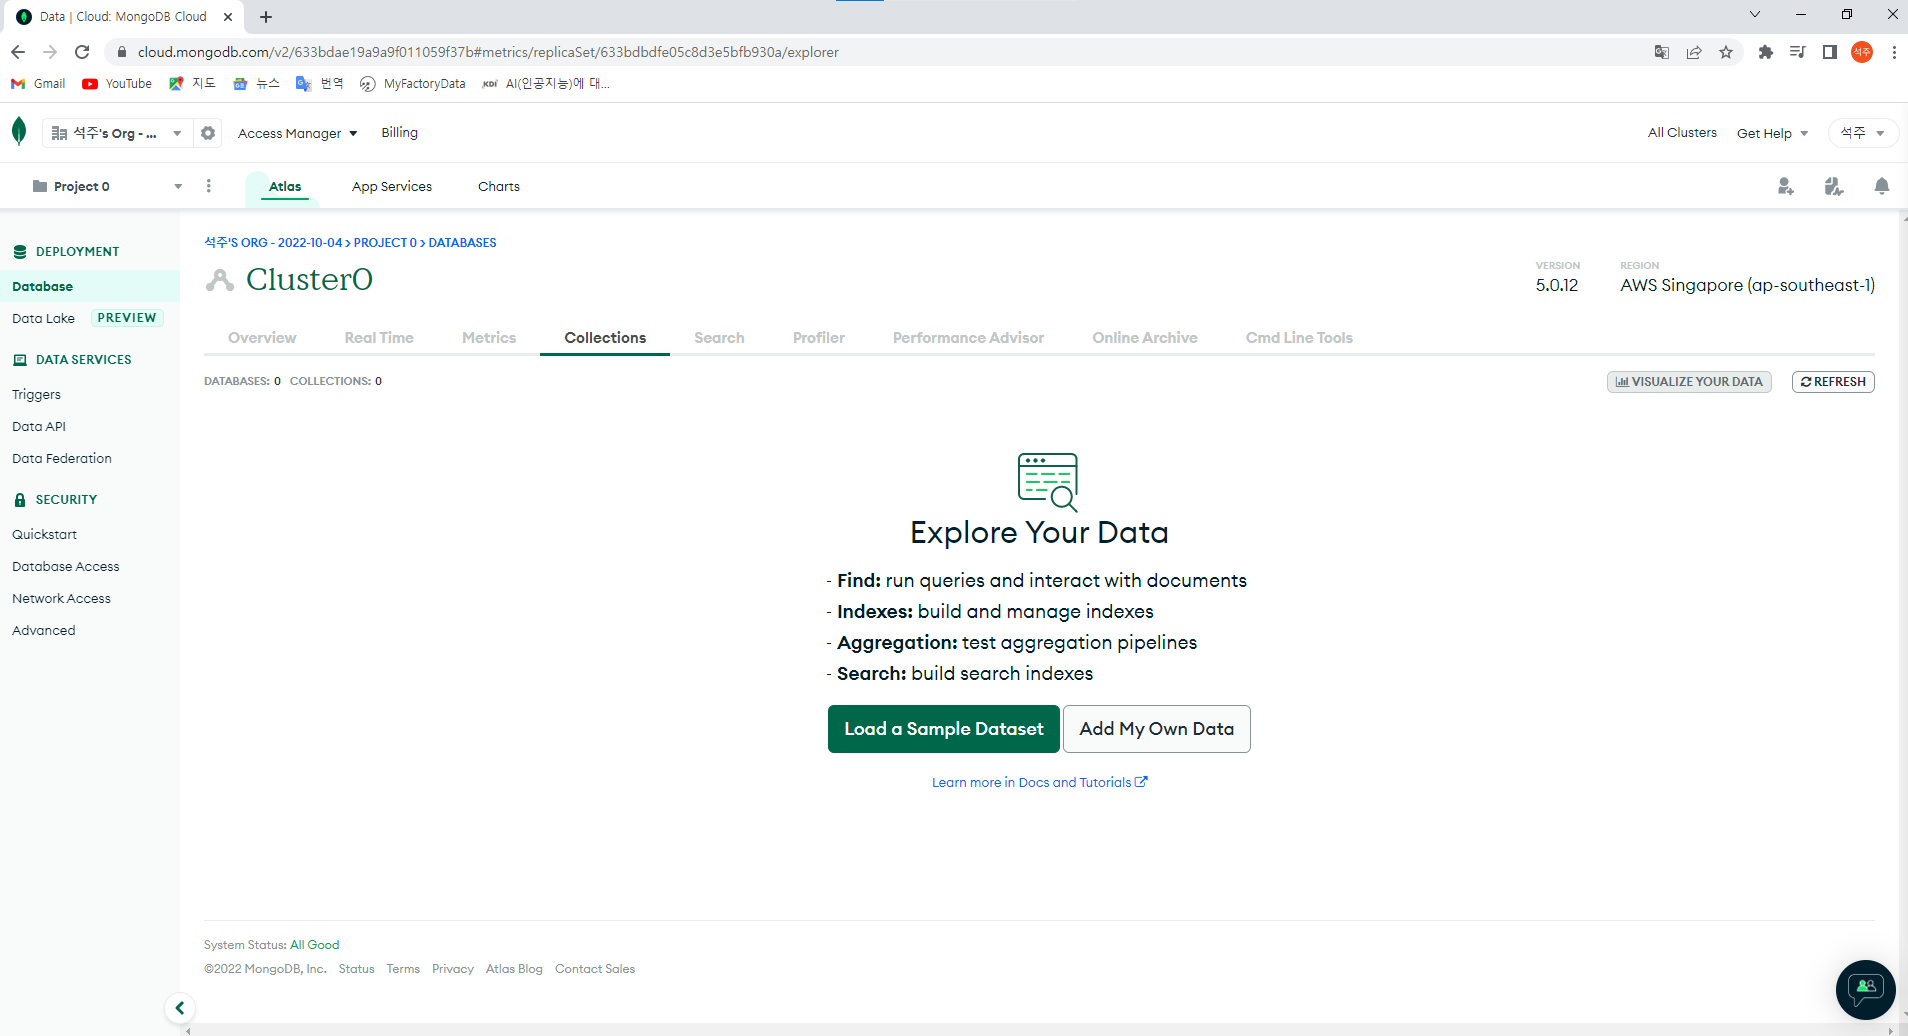Click the Visualize Your Data button
The image size is (1908, 1036).
[1689, 382]
